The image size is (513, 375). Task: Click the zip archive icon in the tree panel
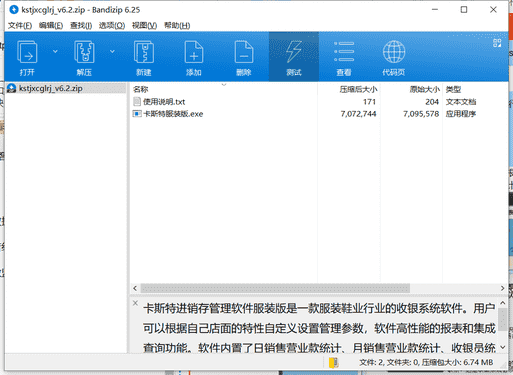pos(12,88)
